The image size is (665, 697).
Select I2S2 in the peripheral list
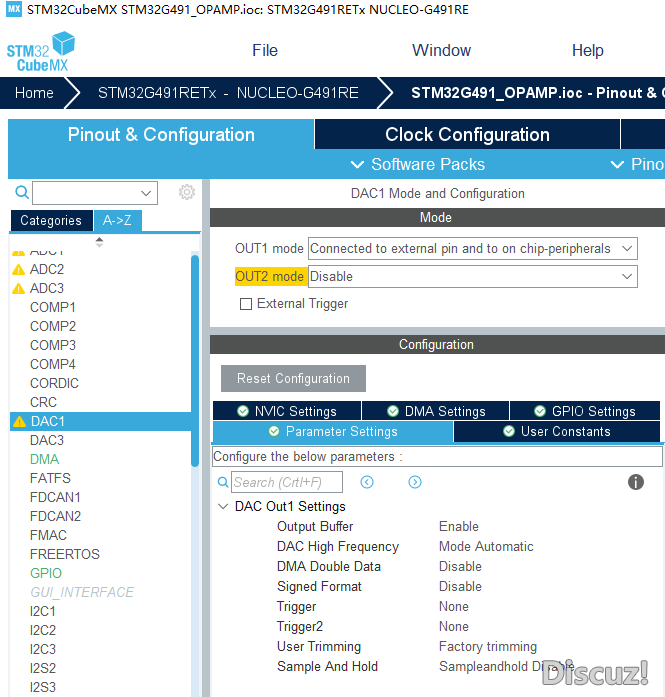[x=43, y=669]
